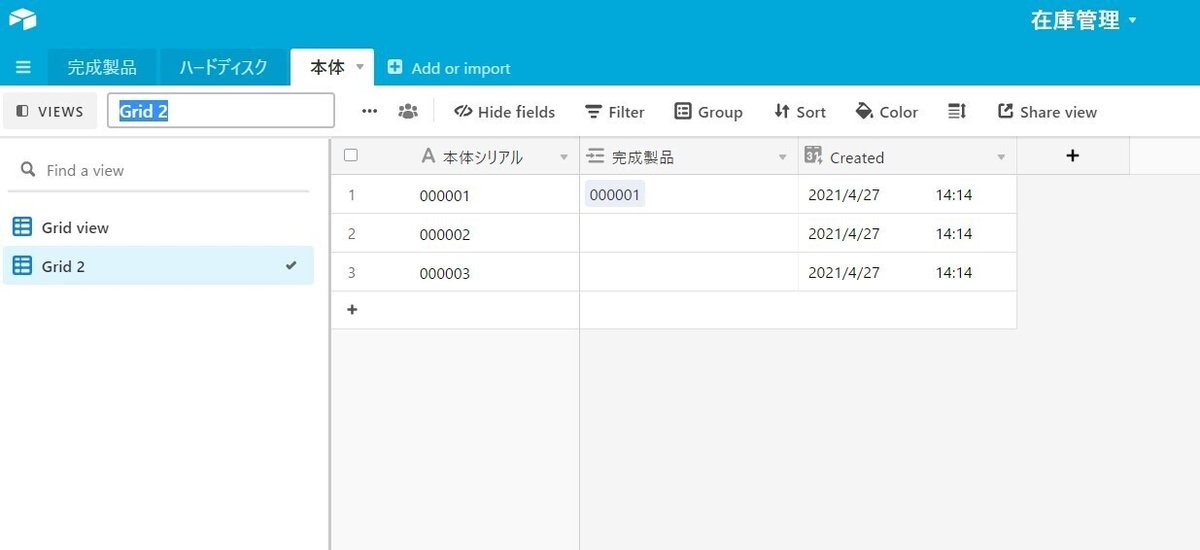Screen dimensions: 1200x550
Task: Add a new field with plus
Action: point(1073,156)
